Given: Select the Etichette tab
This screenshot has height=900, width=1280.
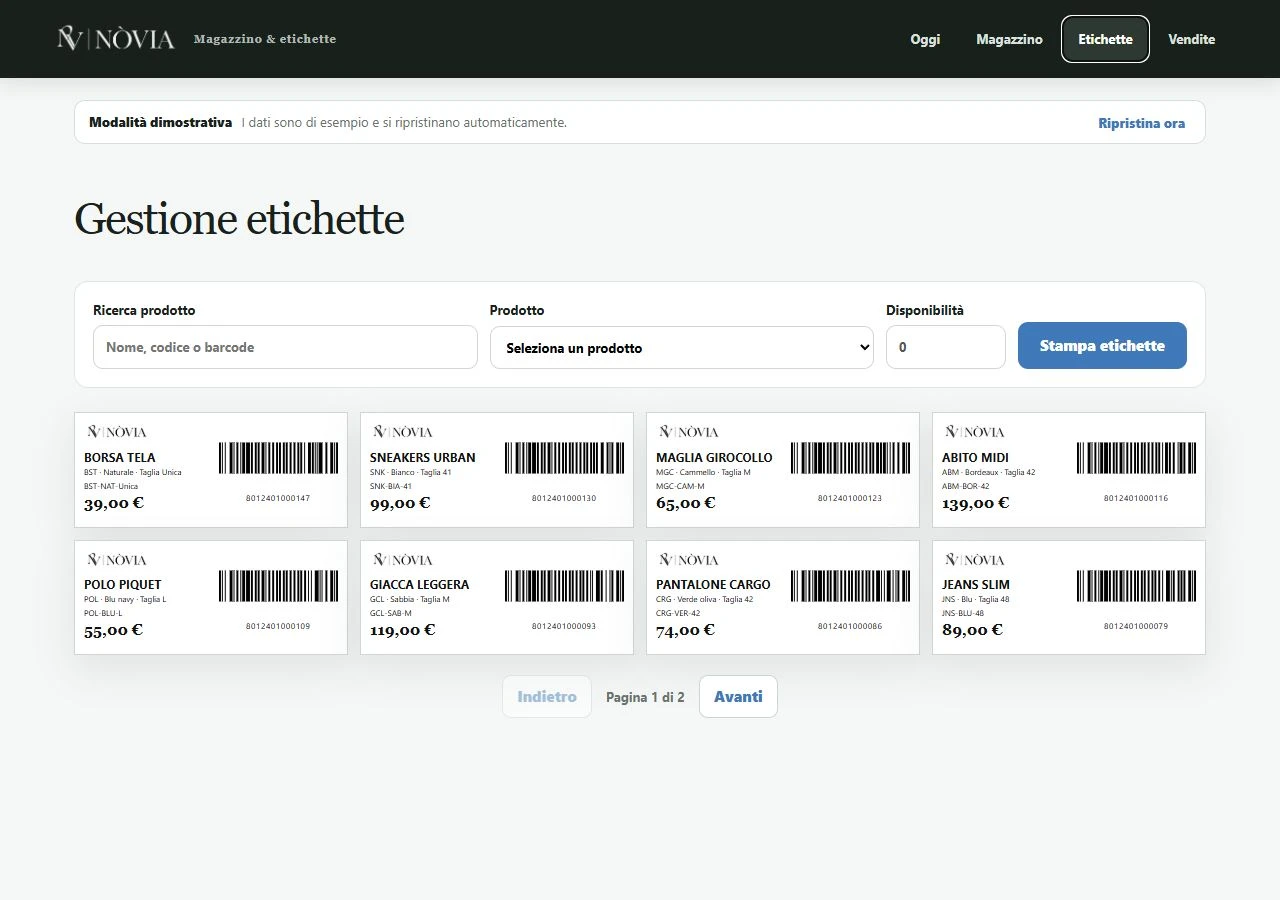Looking at the screenshot, I should pos(1105,39).
